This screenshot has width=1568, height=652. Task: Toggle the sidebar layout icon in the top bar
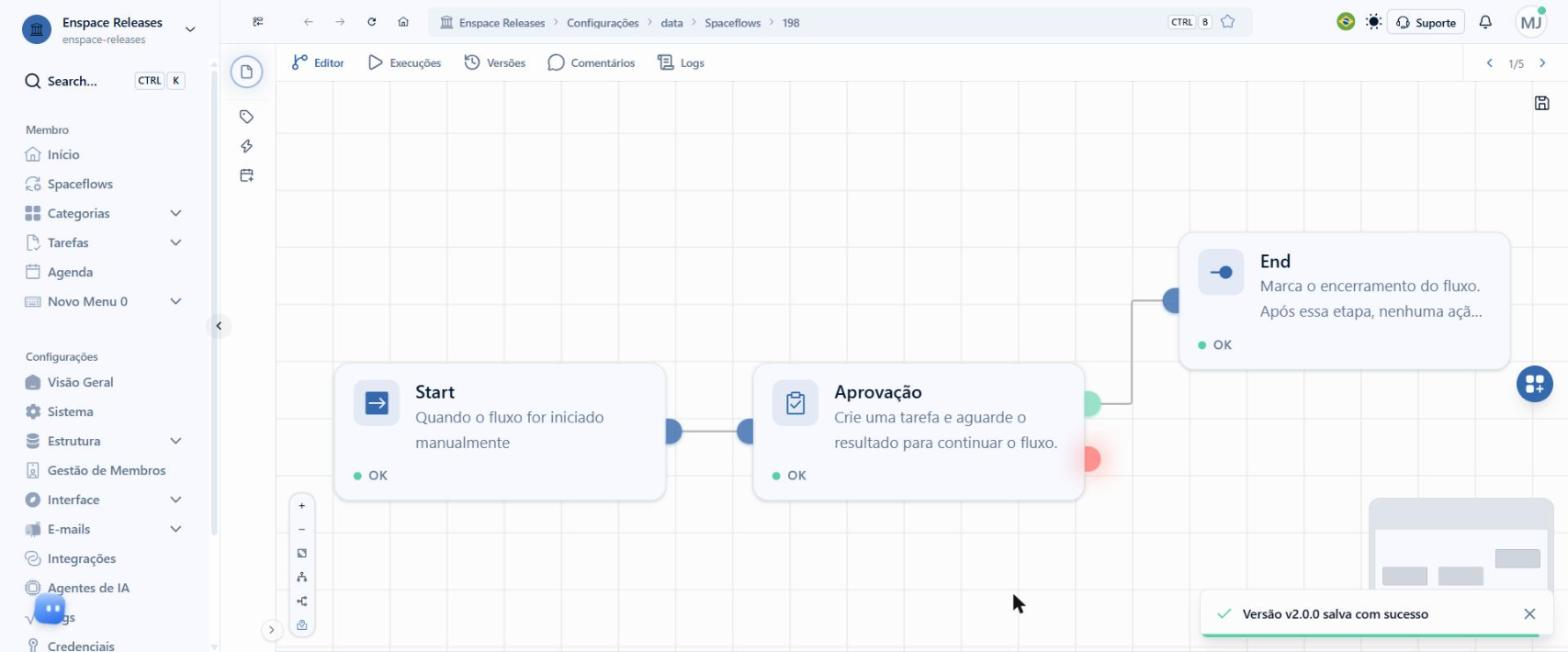pos(258,22)
